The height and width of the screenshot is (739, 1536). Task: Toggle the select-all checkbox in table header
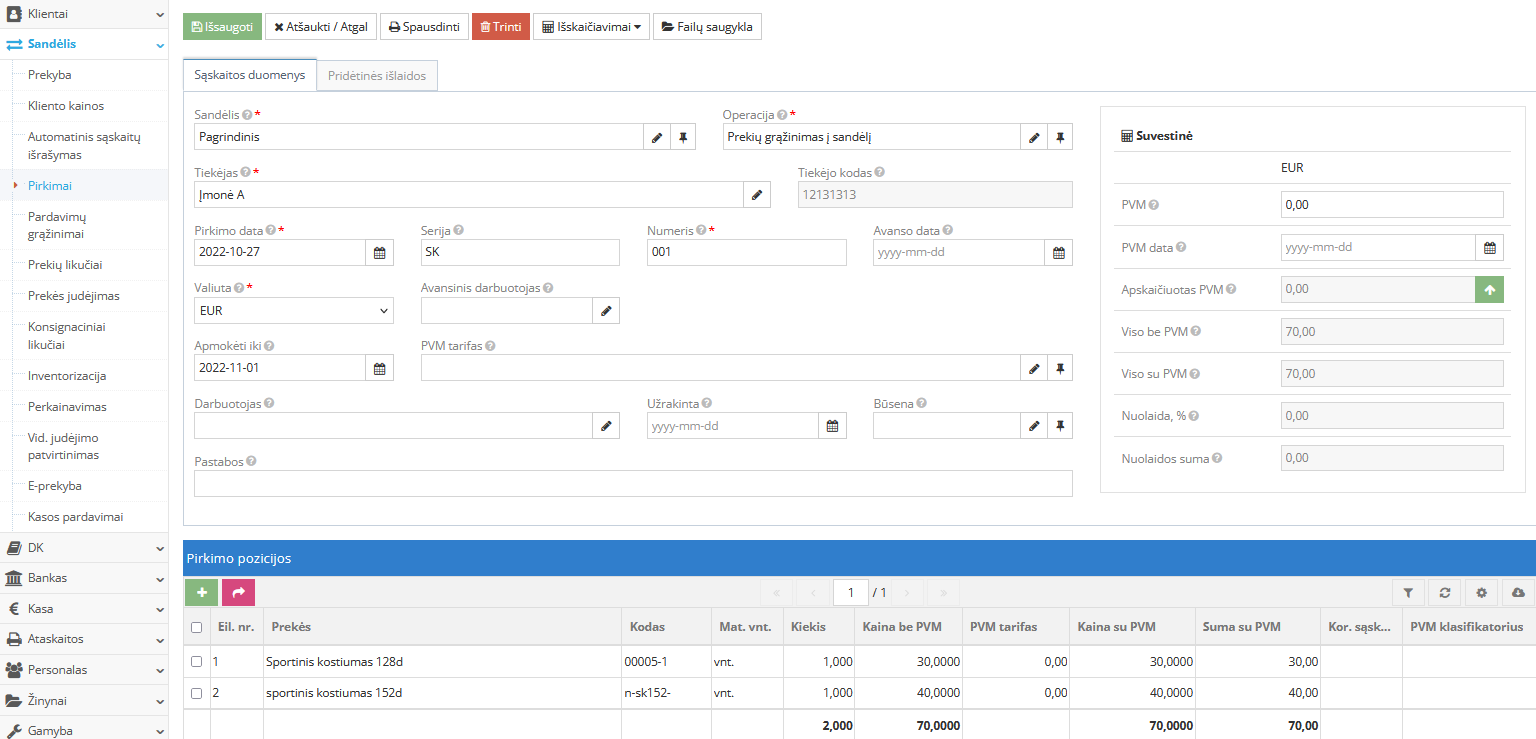pos(197,628)
